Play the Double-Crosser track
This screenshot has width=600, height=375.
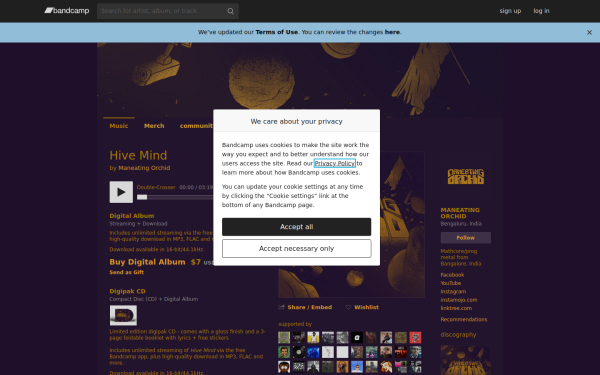tap(121, 192)
